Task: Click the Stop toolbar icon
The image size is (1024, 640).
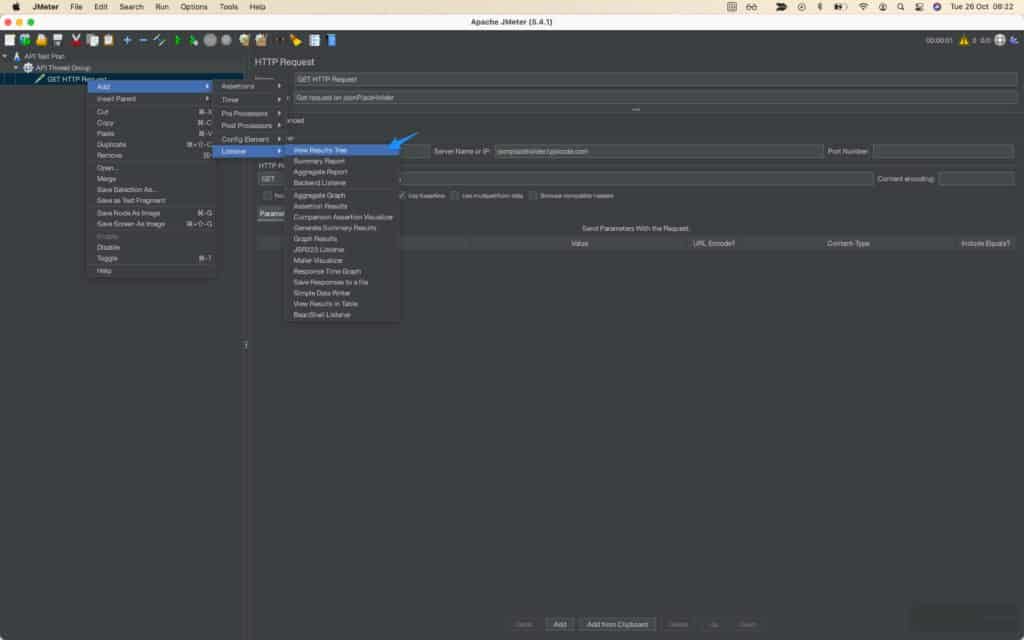Action: (x=210, y=40)
